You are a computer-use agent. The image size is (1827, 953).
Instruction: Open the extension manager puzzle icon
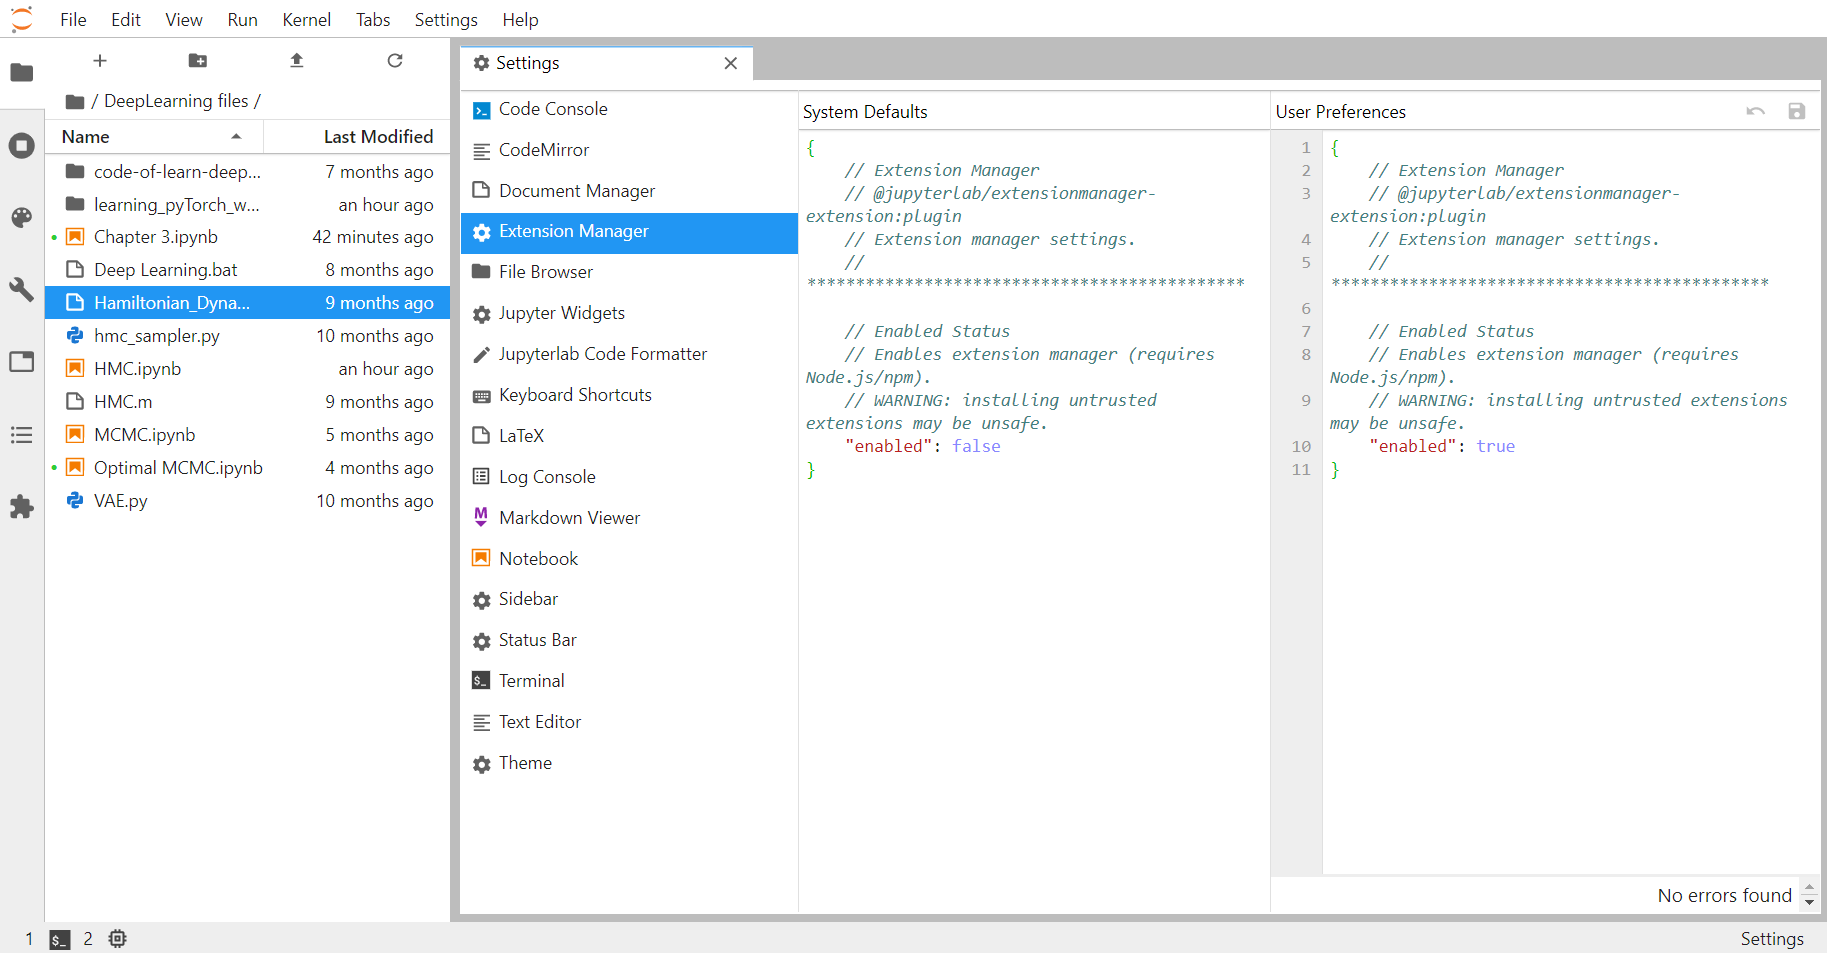pos(21,507)
